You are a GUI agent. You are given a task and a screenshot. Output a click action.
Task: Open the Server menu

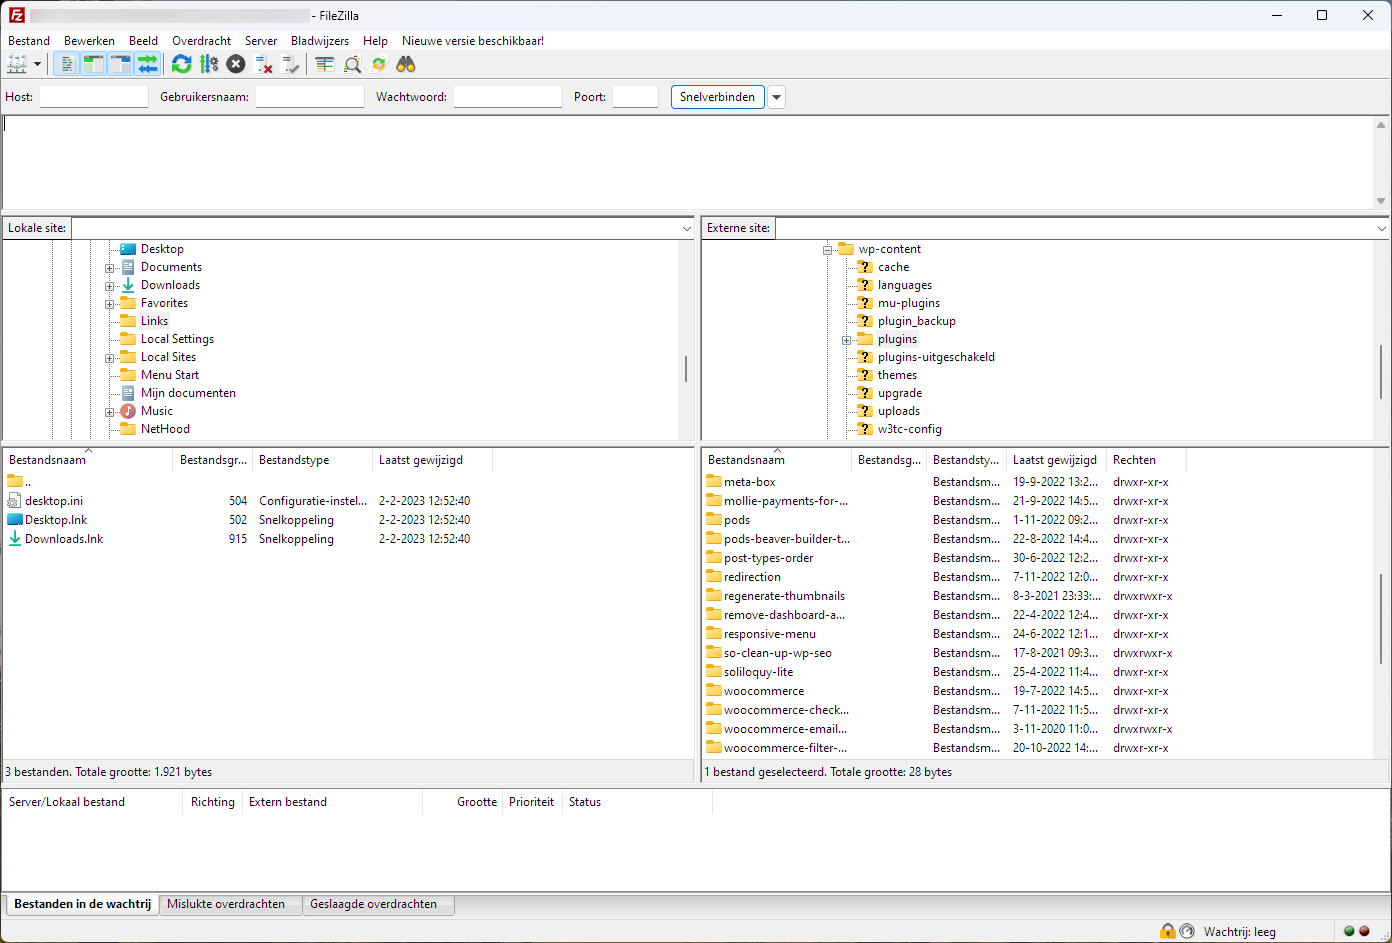261,41
